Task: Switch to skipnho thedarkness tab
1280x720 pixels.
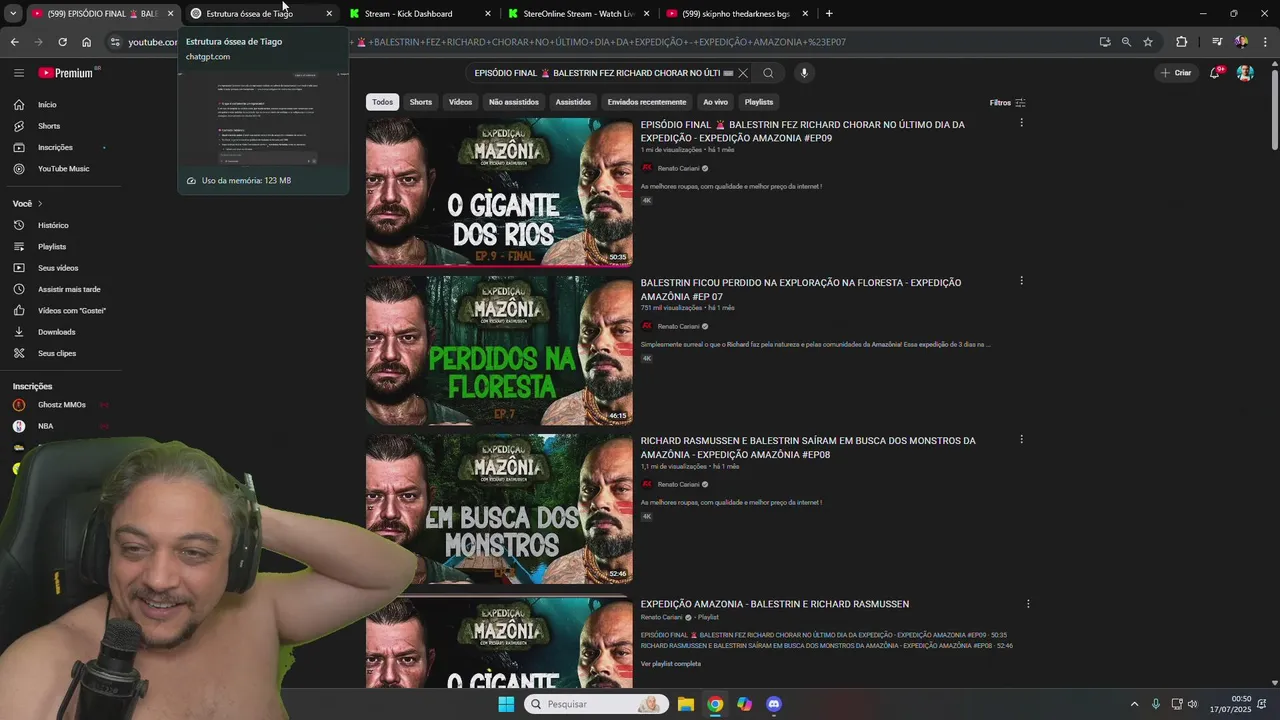Action: [x=738, y=14]
